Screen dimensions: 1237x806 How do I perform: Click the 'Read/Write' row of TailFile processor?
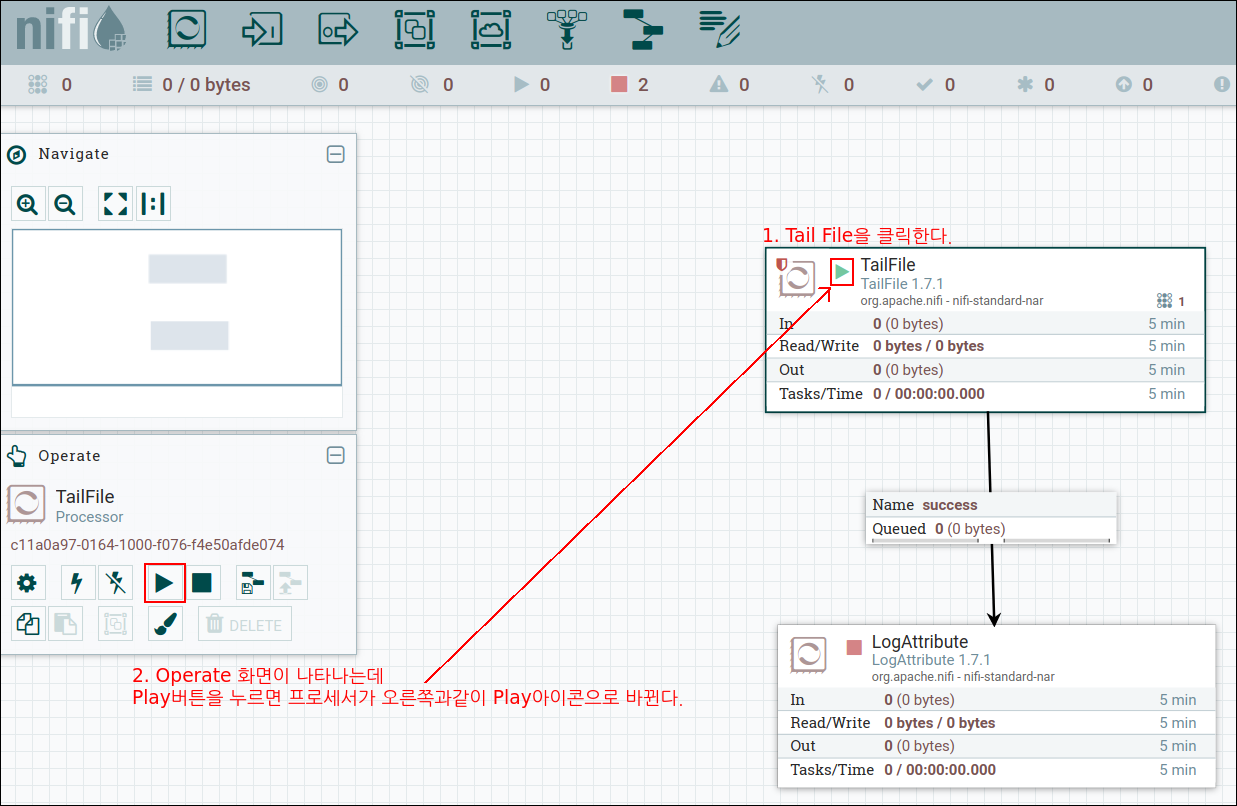[985, 346]
